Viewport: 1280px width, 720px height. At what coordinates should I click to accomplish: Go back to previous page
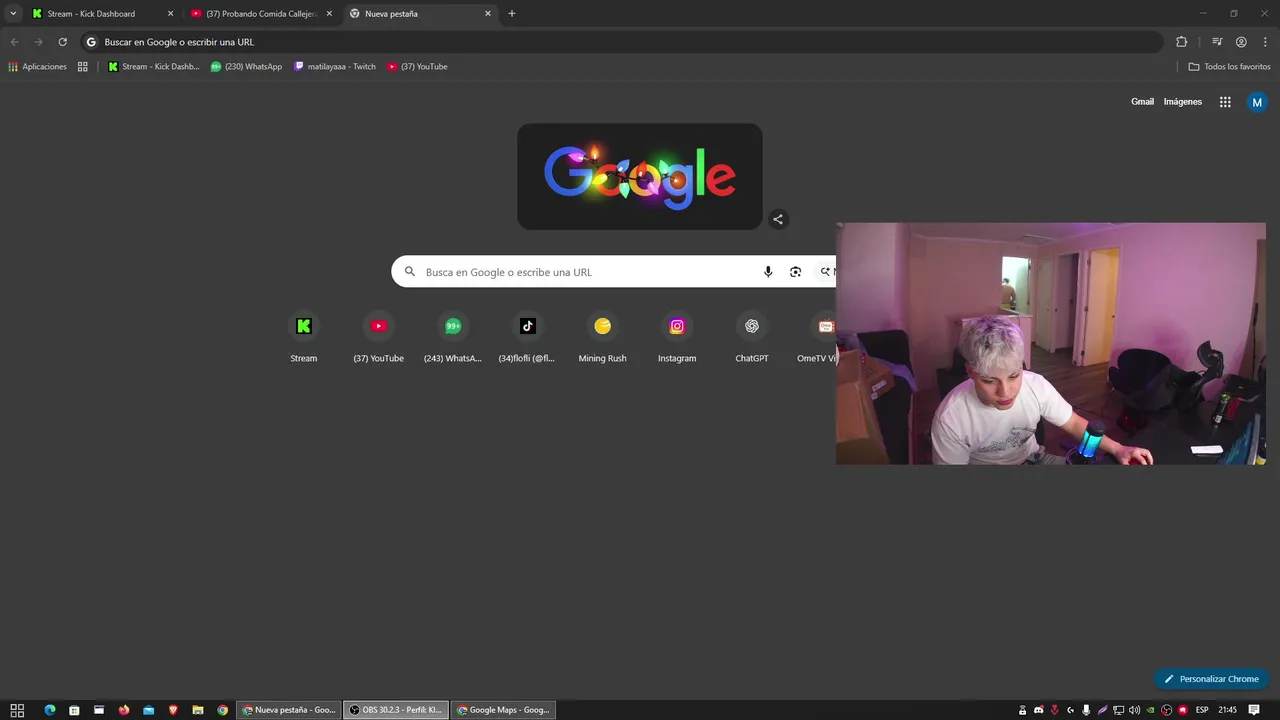14,42
